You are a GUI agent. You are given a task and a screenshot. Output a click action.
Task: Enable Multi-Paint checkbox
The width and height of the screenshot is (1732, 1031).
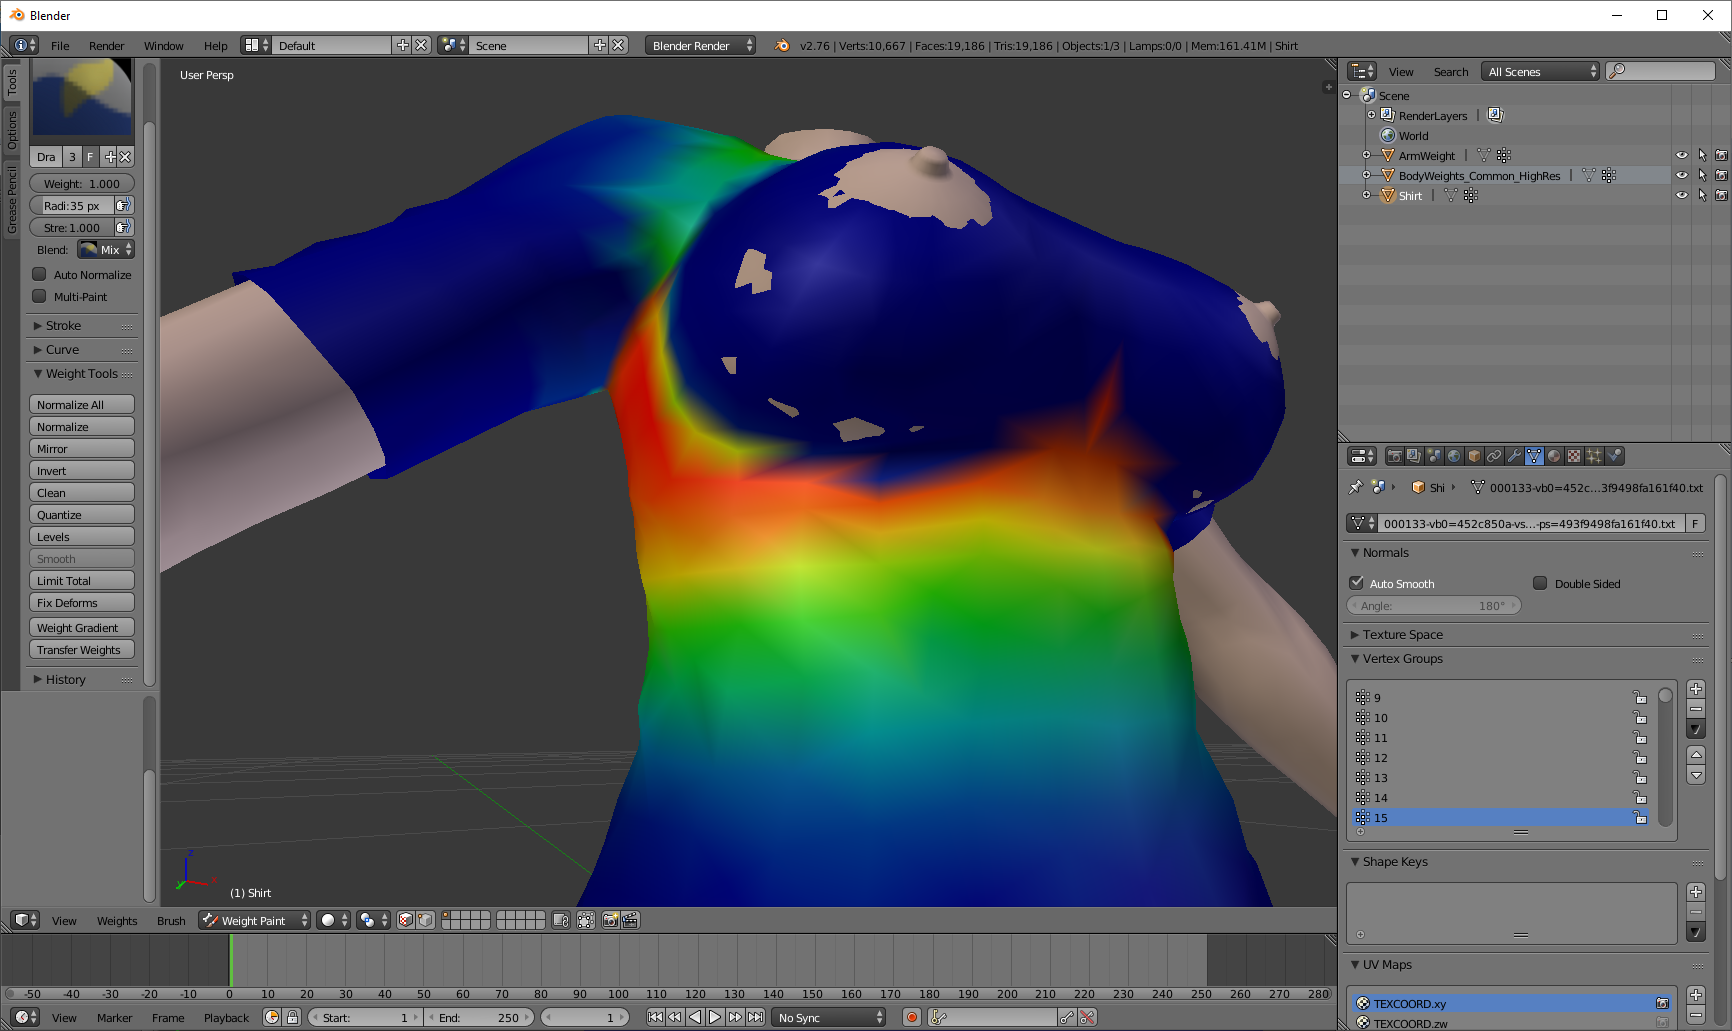[x=39, y=296]
